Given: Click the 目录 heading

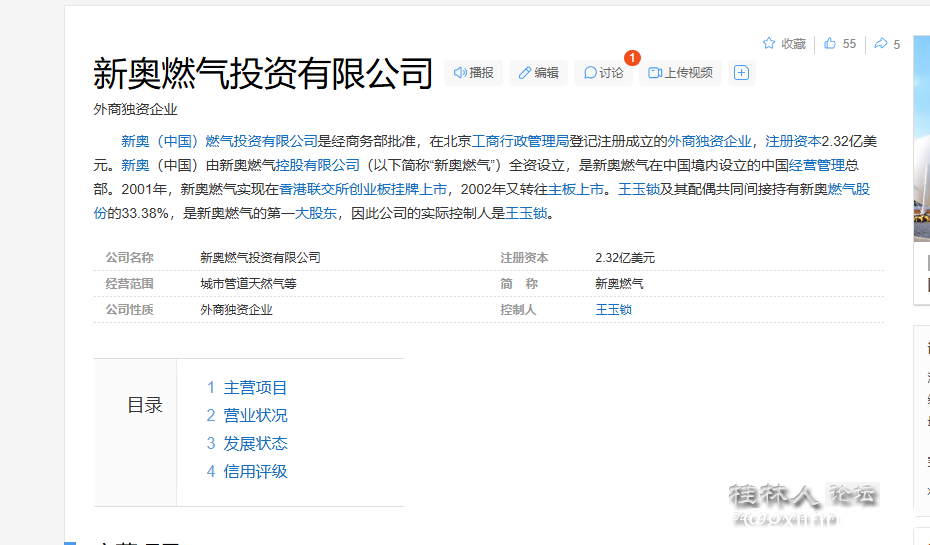Looking at the screenshot, I should click(x=145, y=406).
